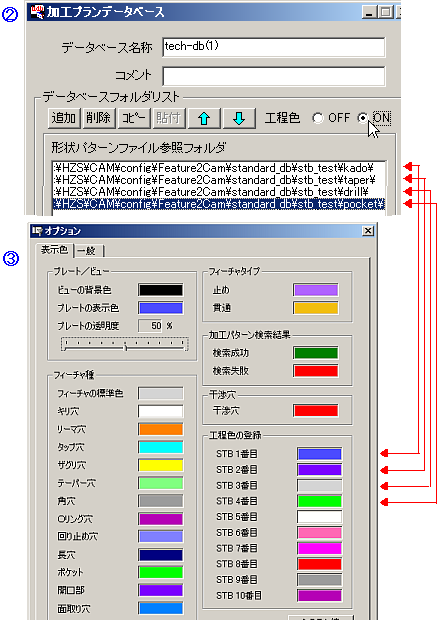Open ザグリ穴 yellow color swatch

pos(161,465)
